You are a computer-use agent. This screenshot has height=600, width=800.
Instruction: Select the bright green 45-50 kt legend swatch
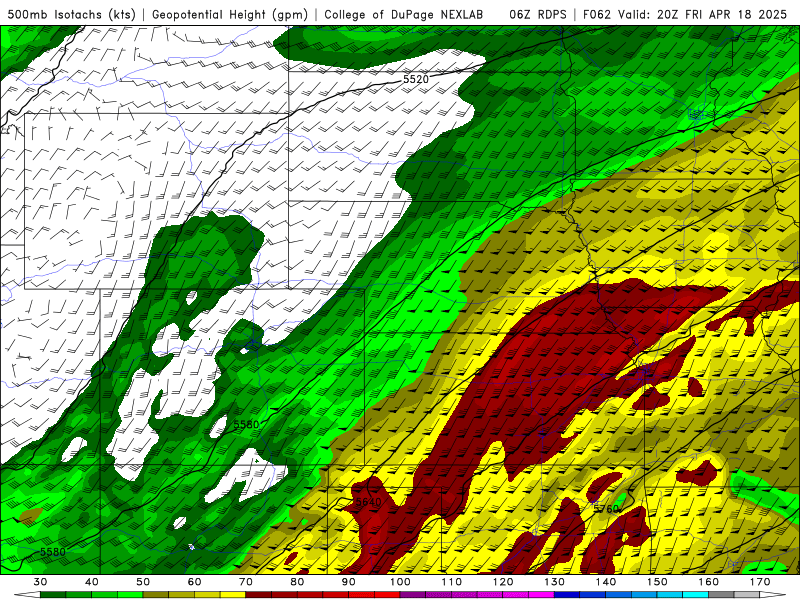tap(130, 595)
